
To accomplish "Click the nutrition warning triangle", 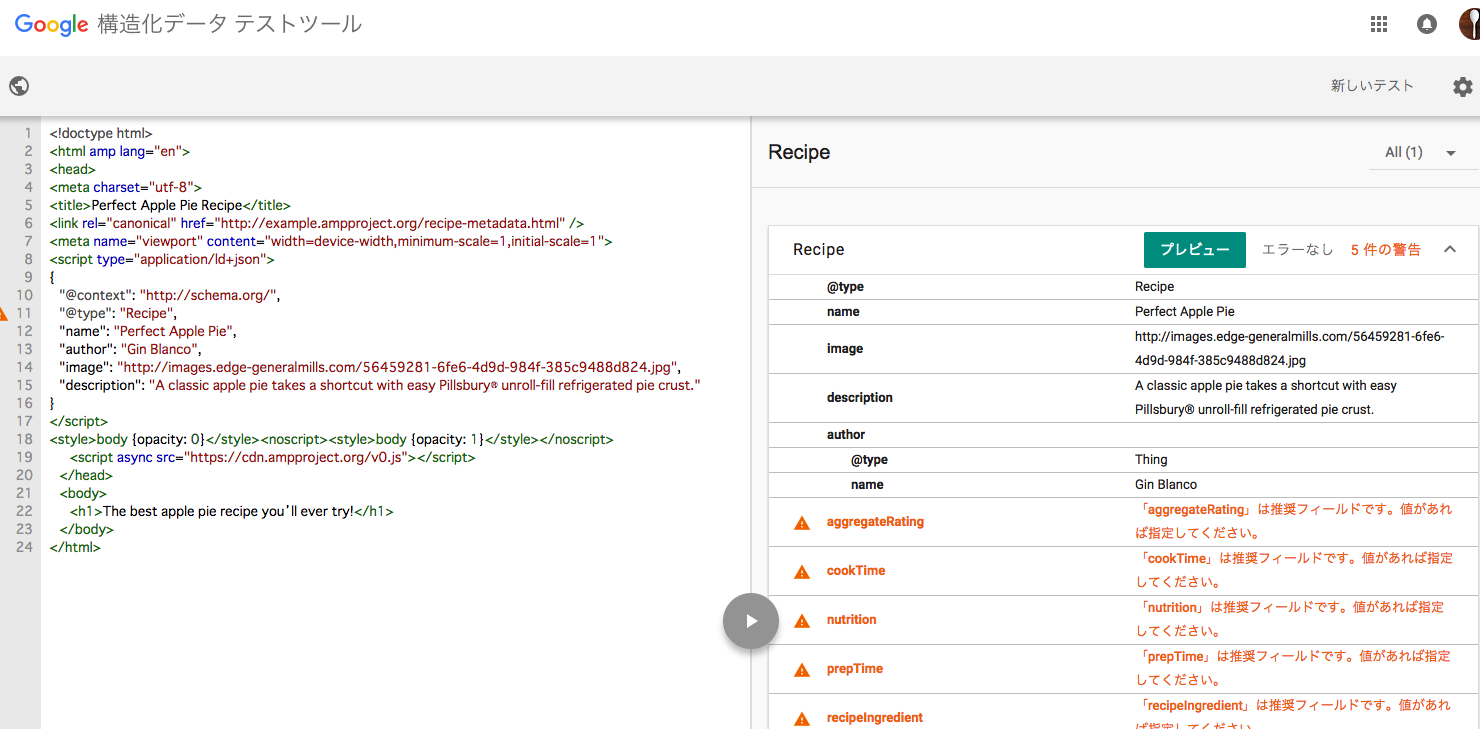I will [801, 619].
